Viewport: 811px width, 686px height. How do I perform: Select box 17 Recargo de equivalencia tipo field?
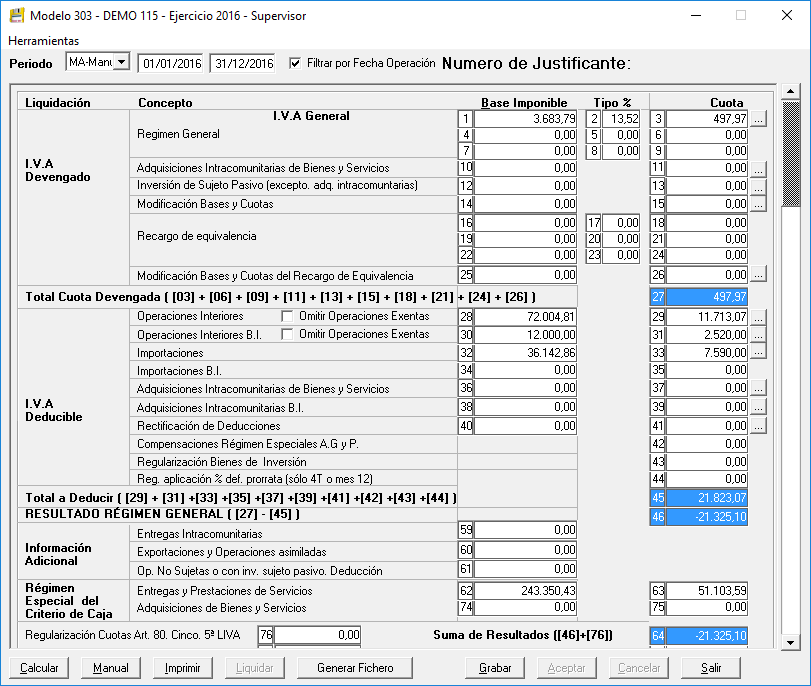[621, 223]
